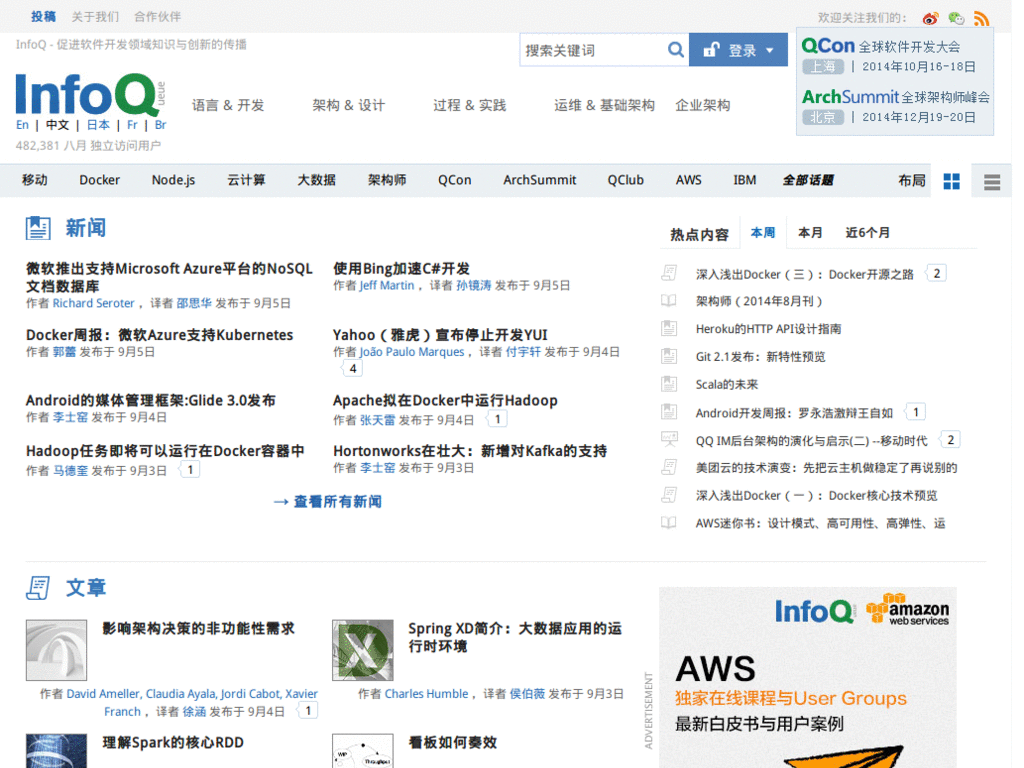Open comment bubble for Android开发周报 hot item

coord(916,412)
